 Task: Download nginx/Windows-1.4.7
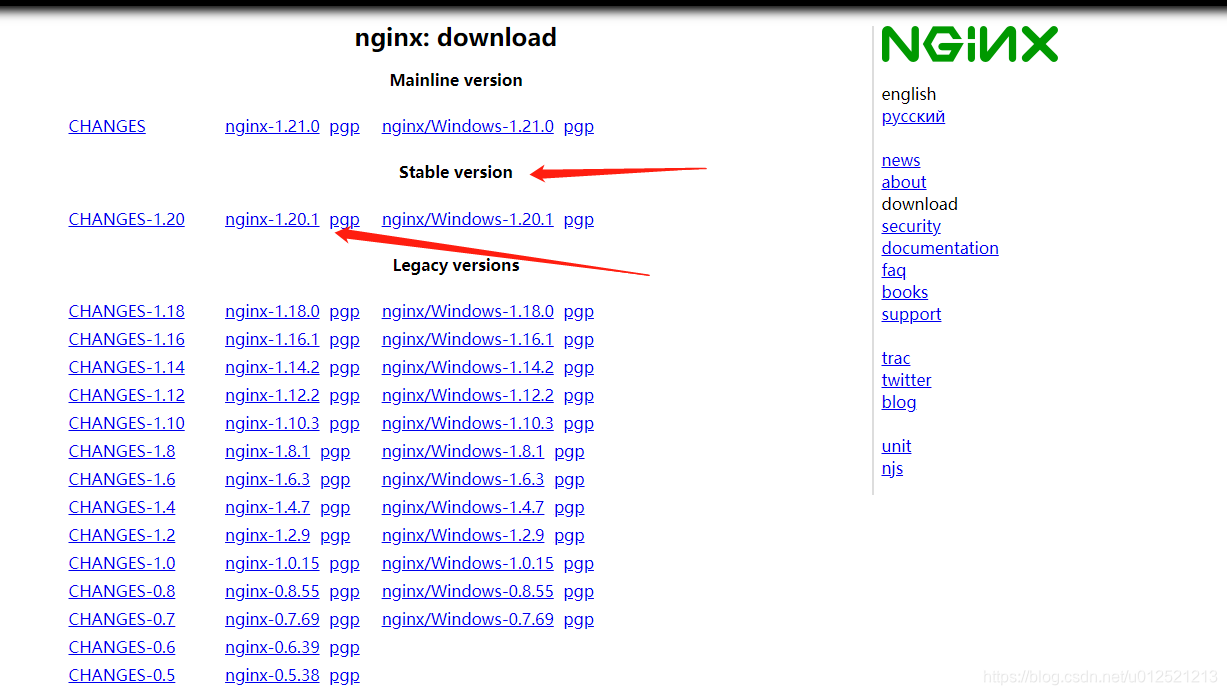463,508
